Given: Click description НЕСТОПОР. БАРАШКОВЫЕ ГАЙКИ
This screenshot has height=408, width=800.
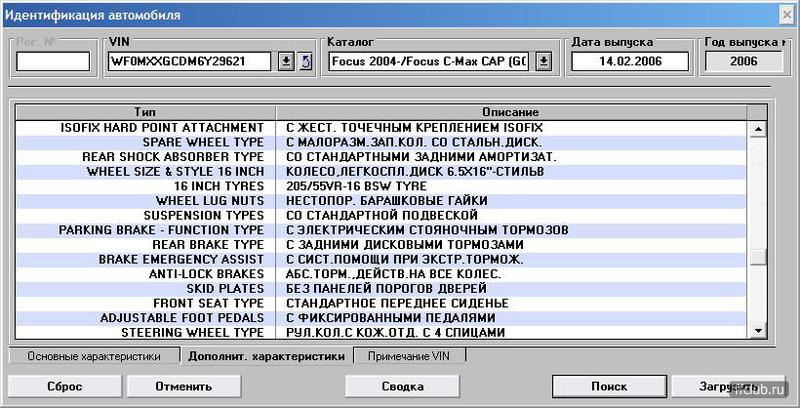Looking at the screenshot, I should click(x=387, y=201).
